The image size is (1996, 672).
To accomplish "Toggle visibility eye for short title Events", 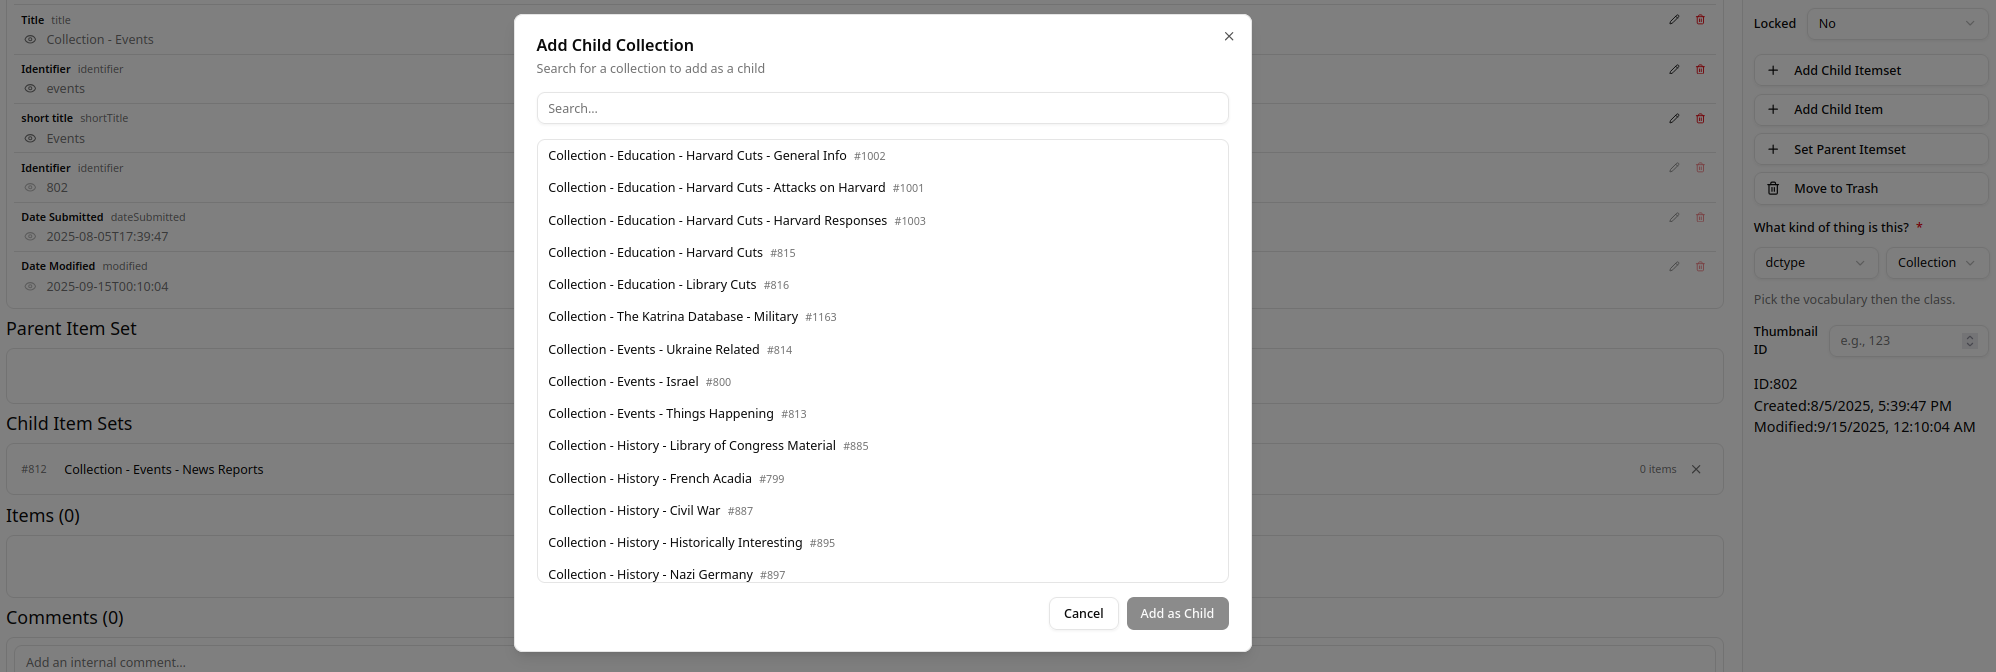I will 30,139.
